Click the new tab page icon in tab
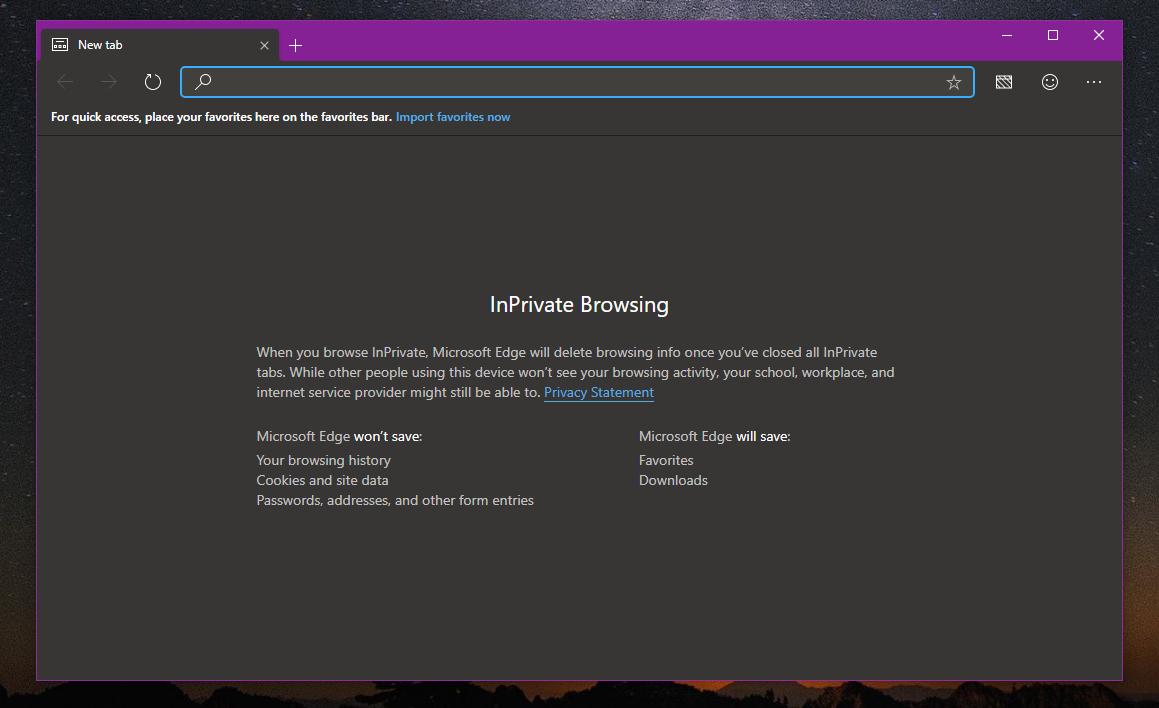 coord(60,45)
